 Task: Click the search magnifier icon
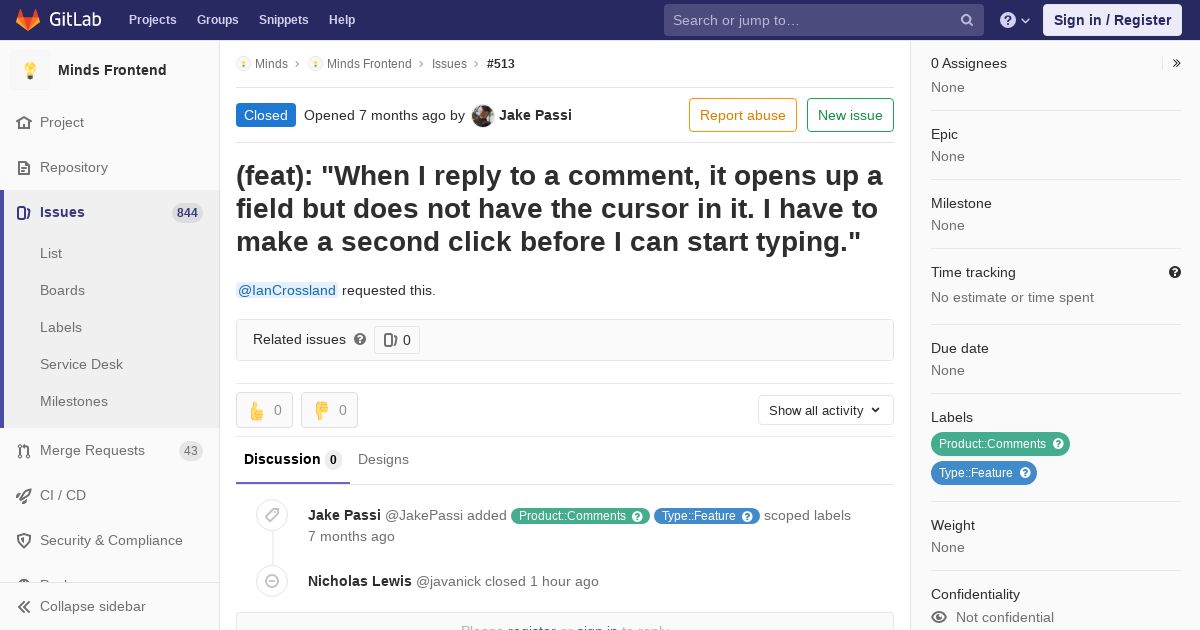[x=967, y=20]
